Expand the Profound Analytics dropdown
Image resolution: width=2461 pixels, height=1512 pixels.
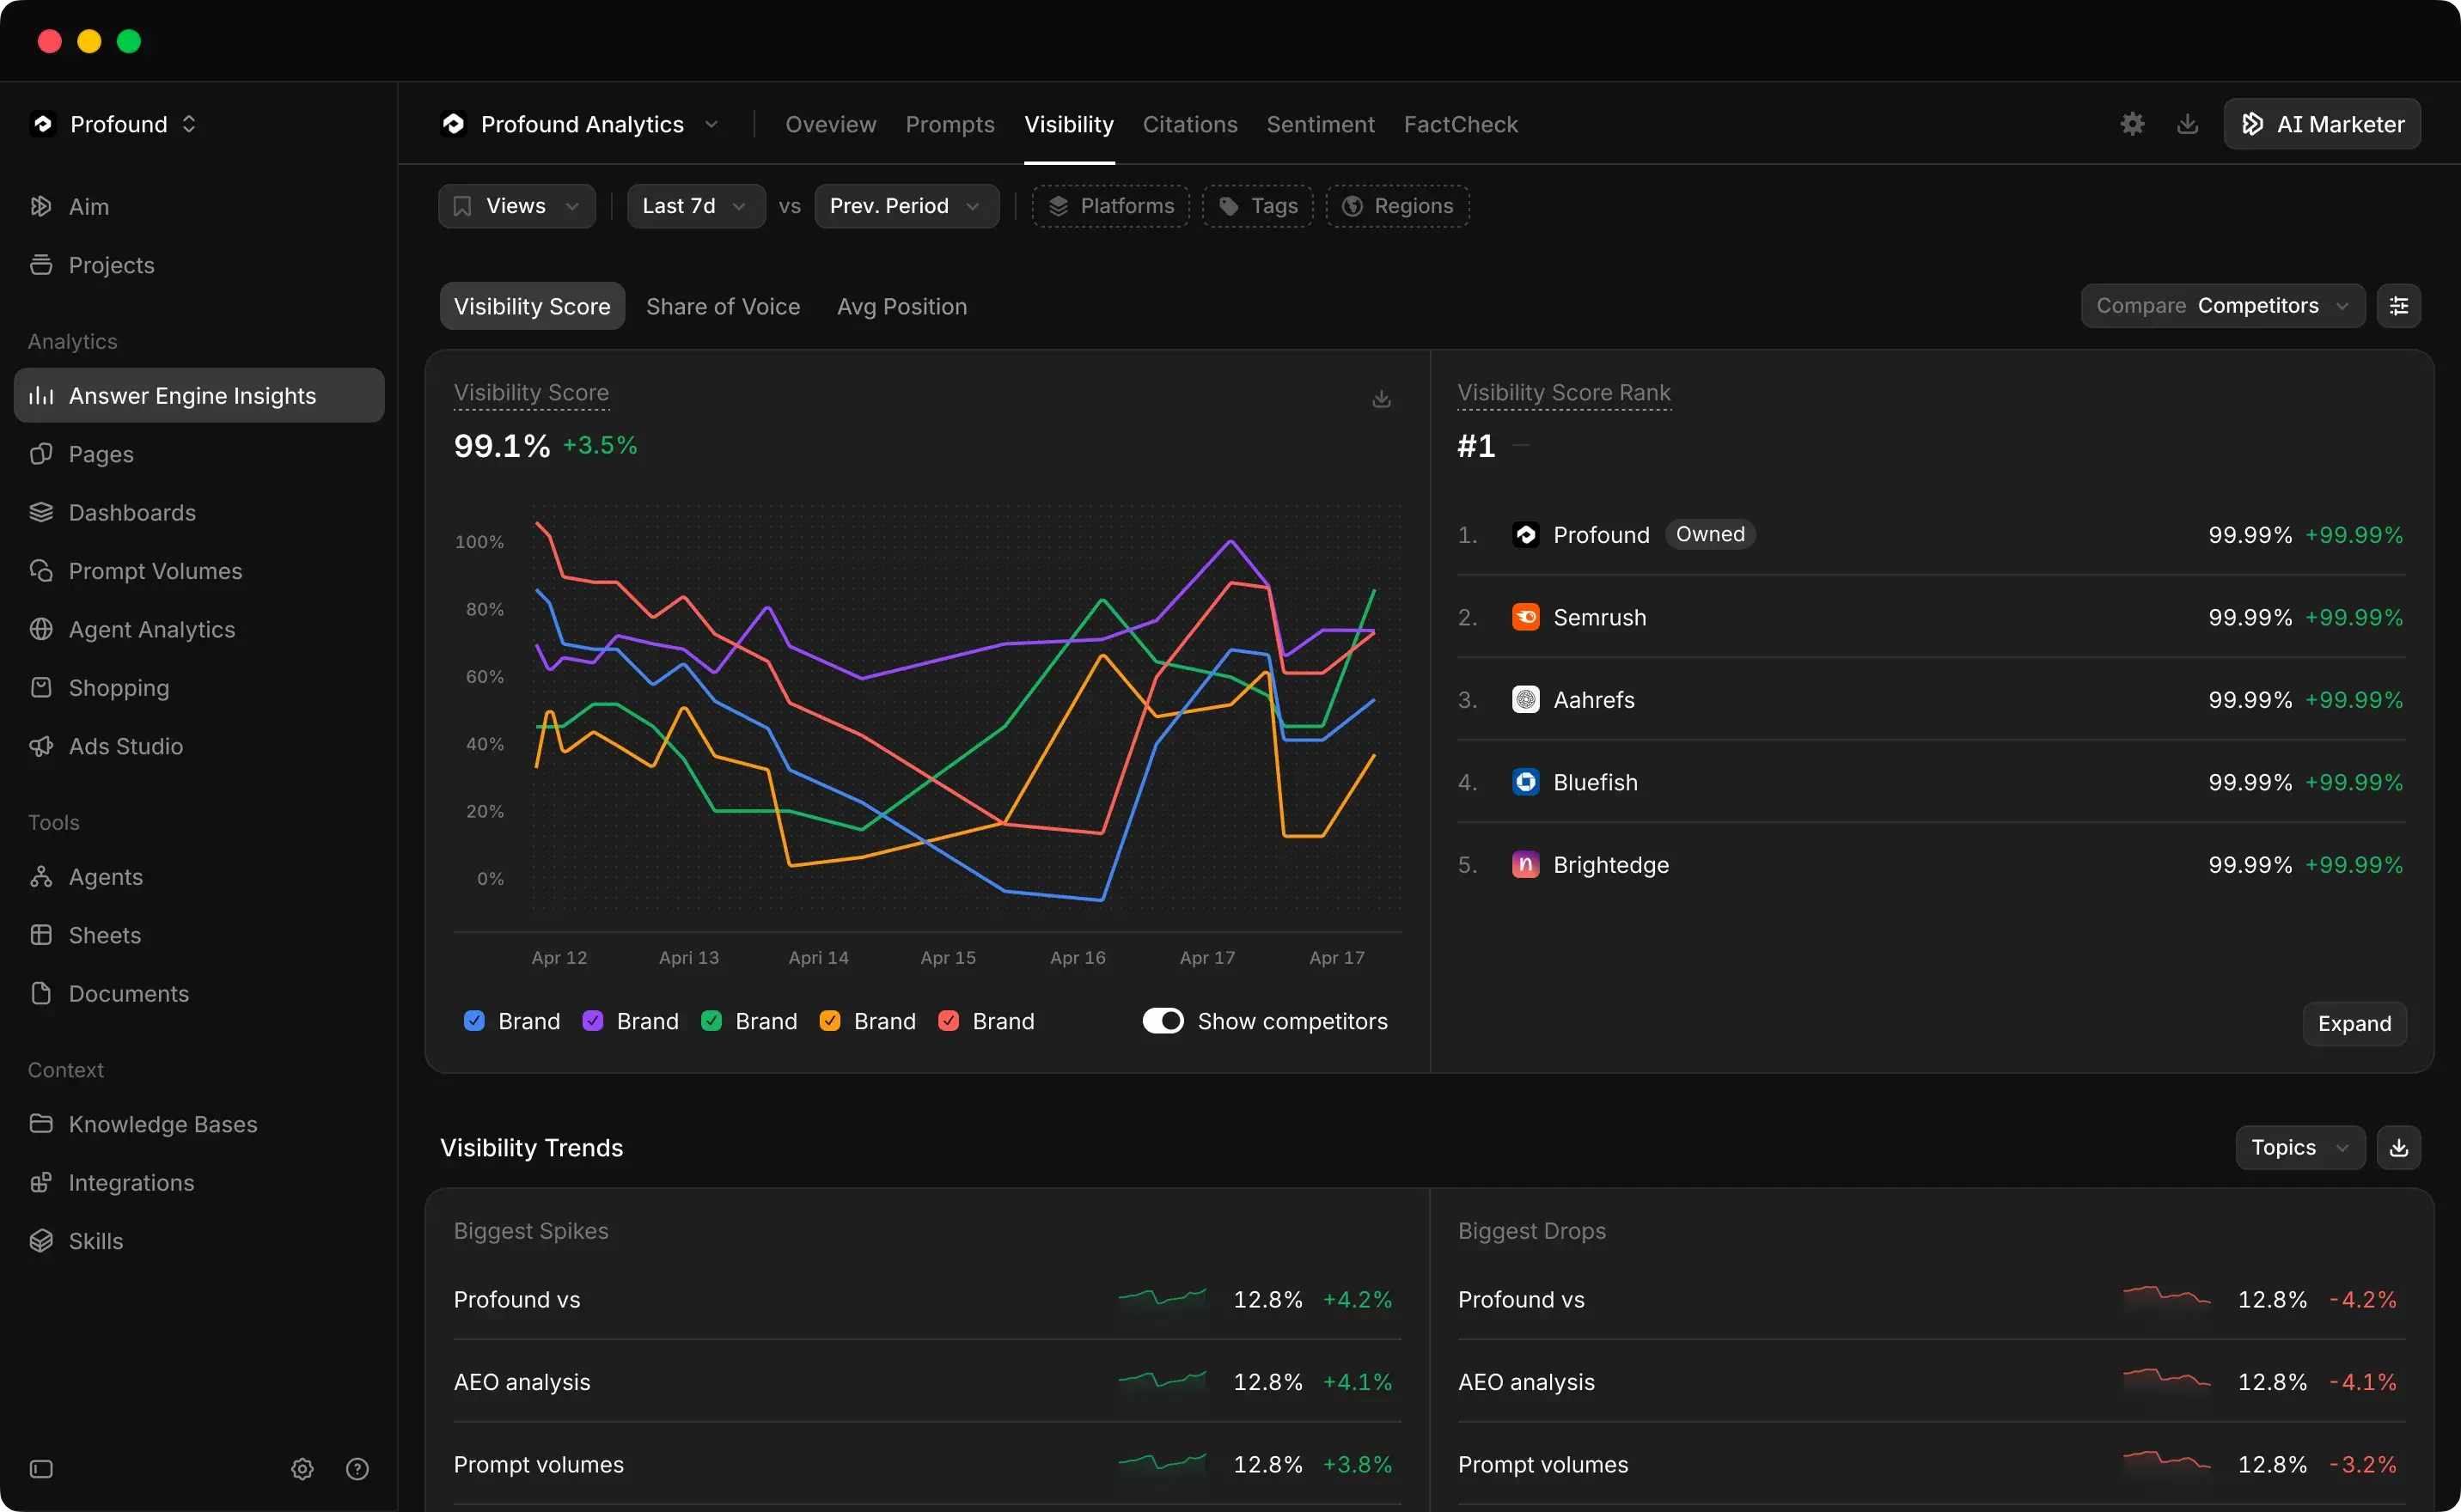click(x=581, y=124)
